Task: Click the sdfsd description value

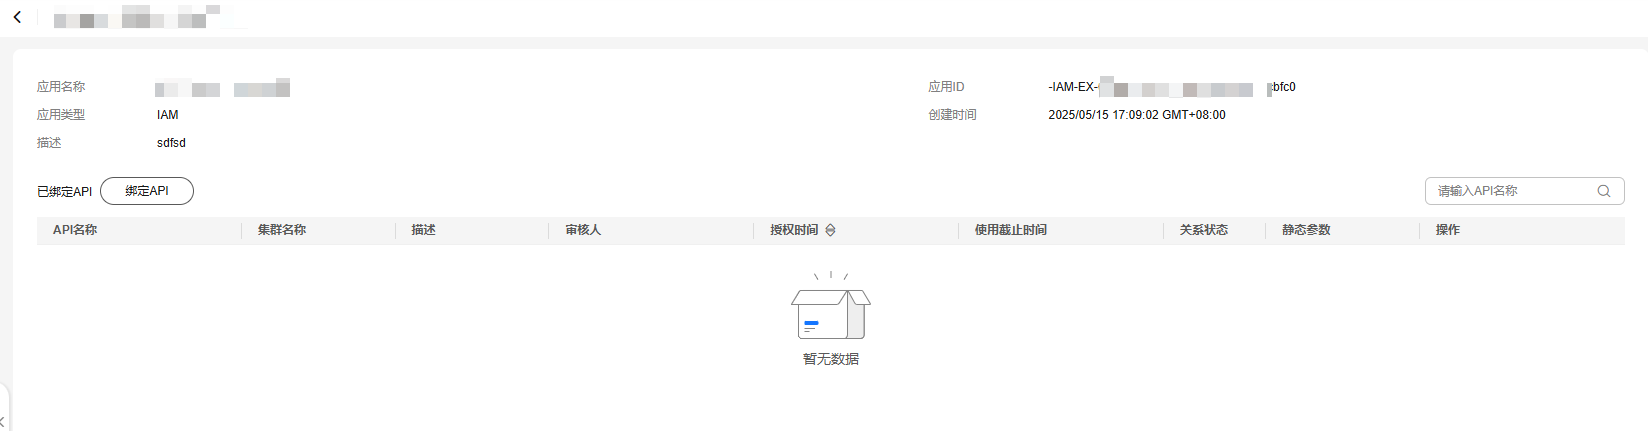Action: [171, 143]
